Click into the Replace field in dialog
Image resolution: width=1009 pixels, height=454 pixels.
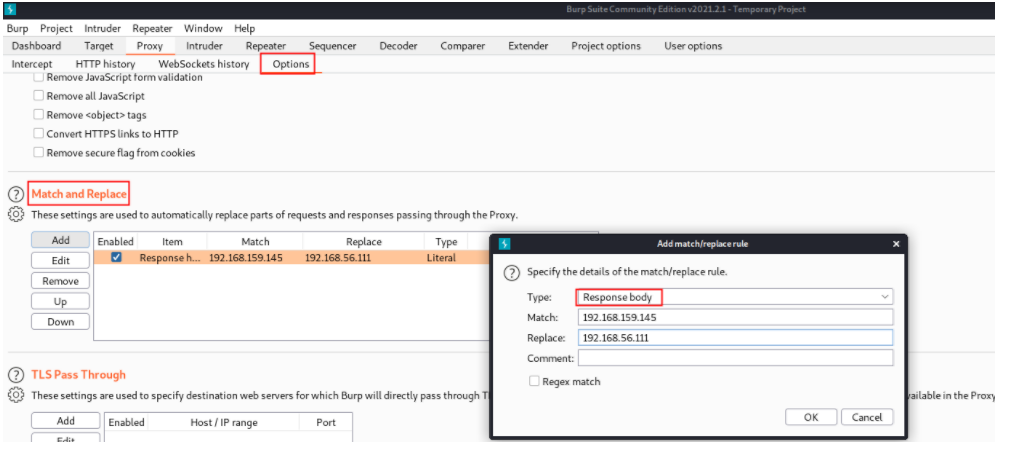pos(735,338)
